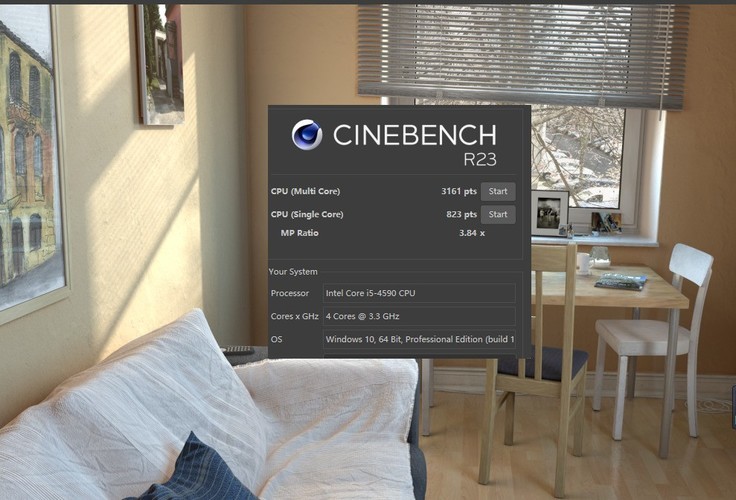Click the OS field showing Windows 10
736x500 pixels.
[419, 339]
